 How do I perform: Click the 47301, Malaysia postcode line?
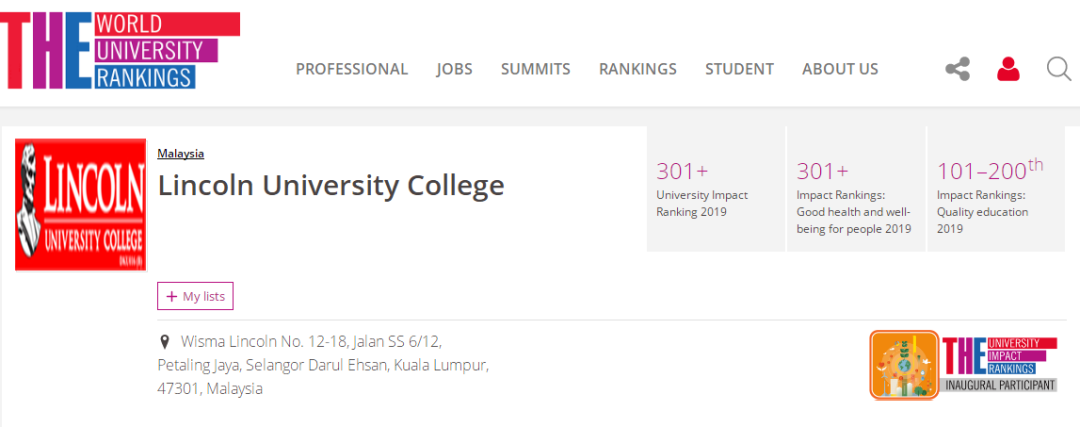pos(210,388)
